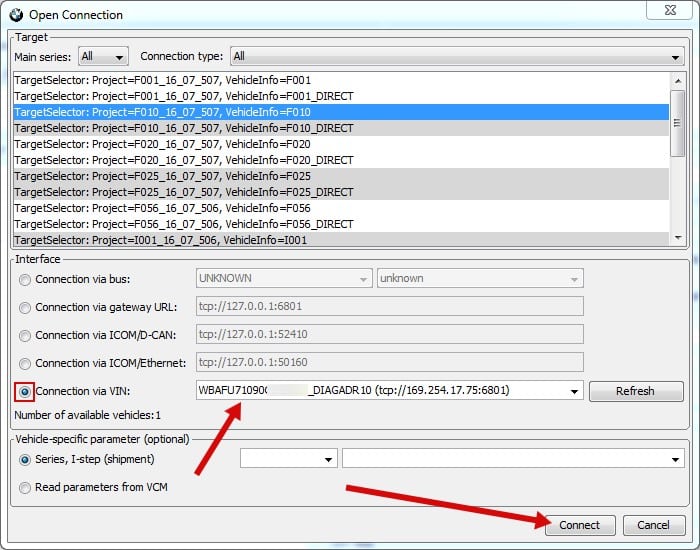Click target list scrollbar up arrow
The image size is (700, 550).
coord(678,81)
